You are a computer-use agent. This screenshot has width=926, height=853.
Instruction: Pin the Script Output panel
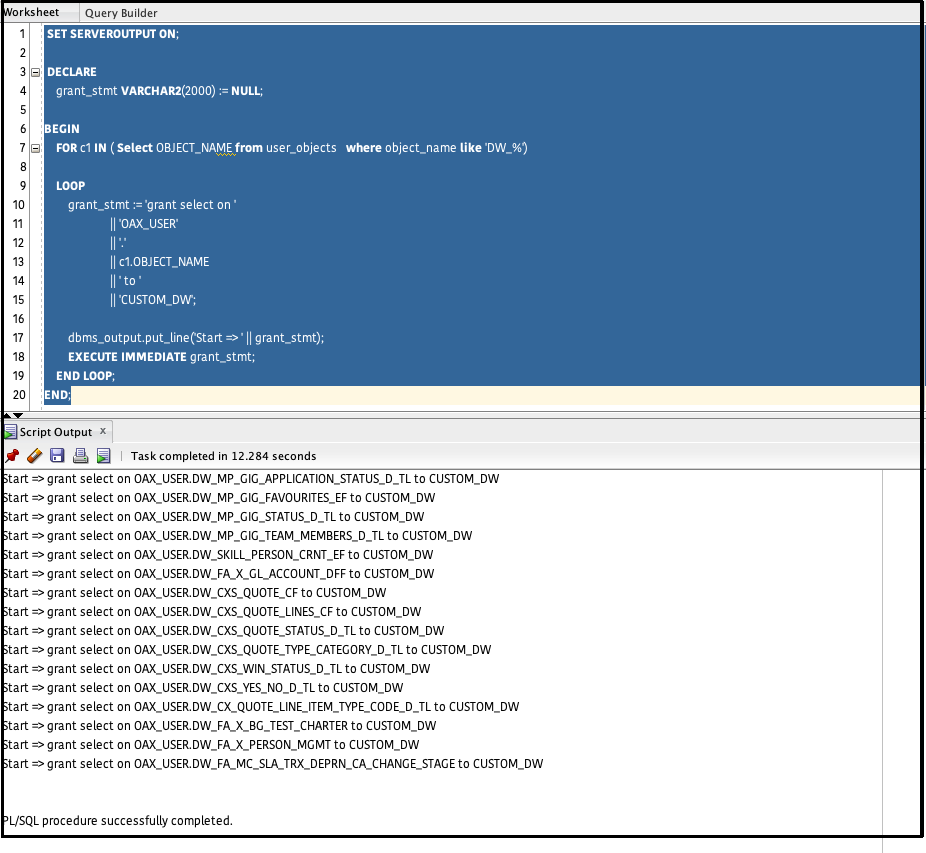click(12, 455)
